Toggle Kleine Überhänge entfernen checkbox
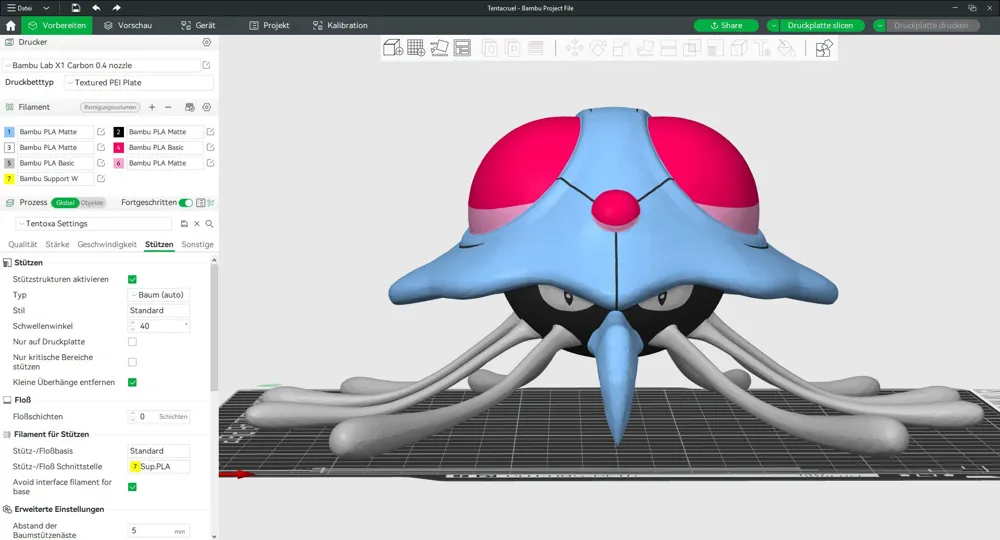 click(132, 383)
